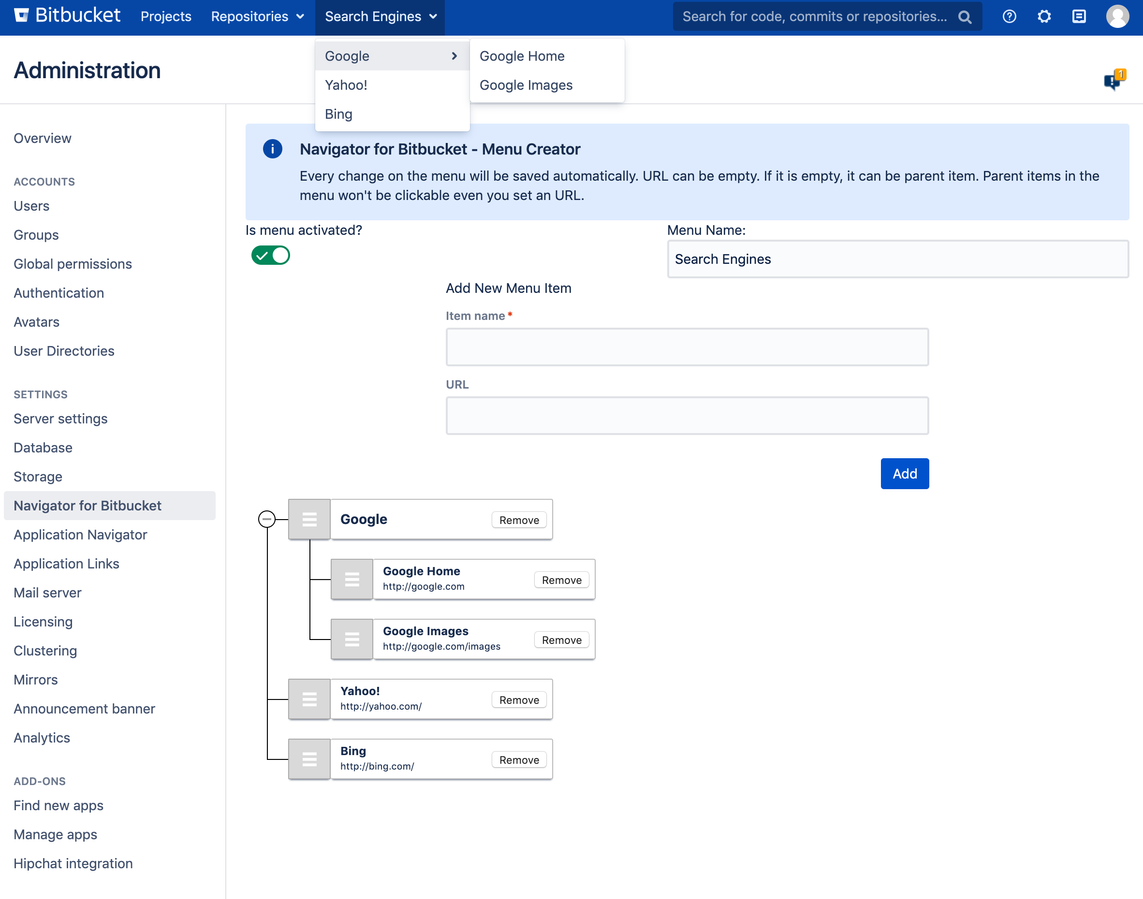This screenshot has height=899, width=1143.
Task: Click the info icon in the blue banner
Action: [x=273, y=149]
